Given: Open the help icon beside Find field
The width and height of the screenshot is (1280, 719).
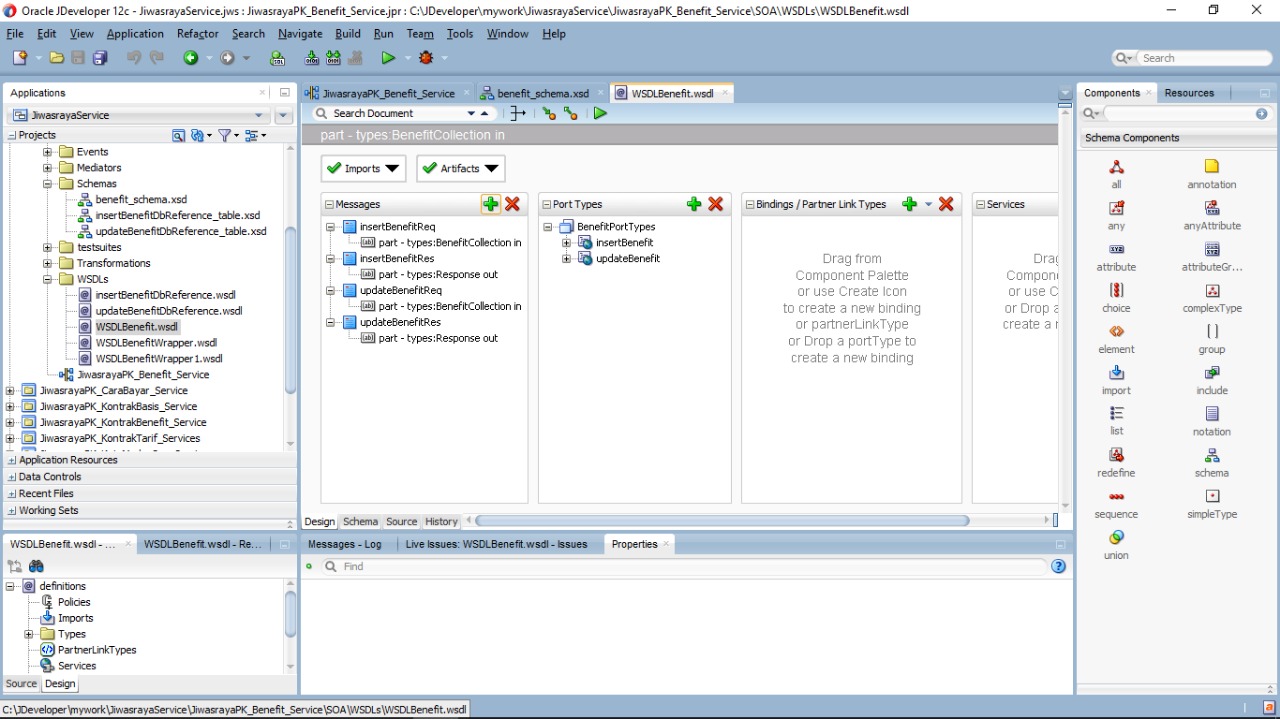Looking at the screenshot, I should [x=1059, y=566].
